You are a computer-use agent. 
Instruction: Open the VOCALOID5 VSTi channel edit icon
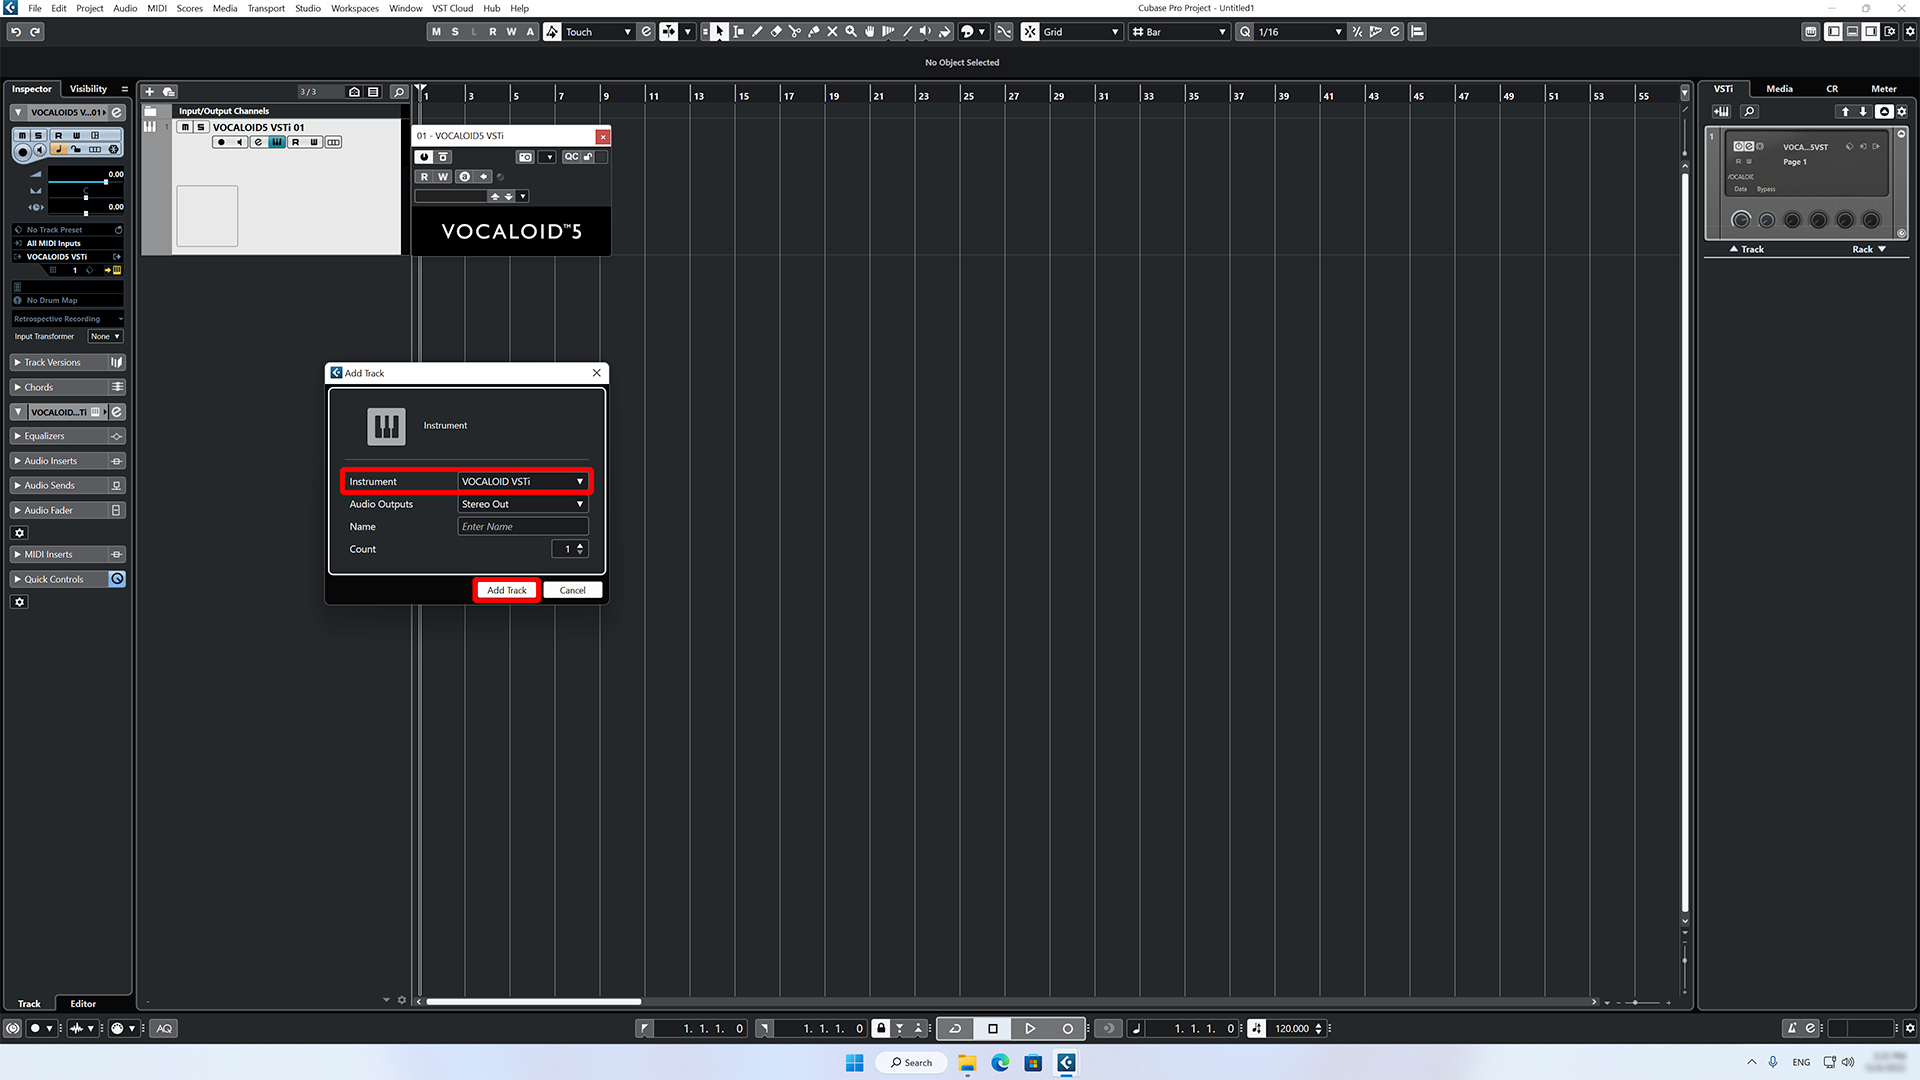258,142
